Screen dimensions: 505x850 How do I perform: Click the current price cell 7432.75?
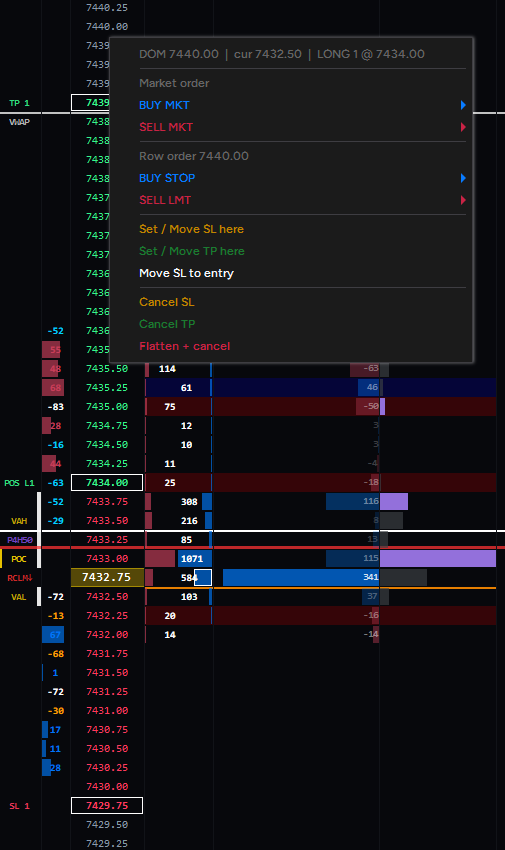pos(107,577)
